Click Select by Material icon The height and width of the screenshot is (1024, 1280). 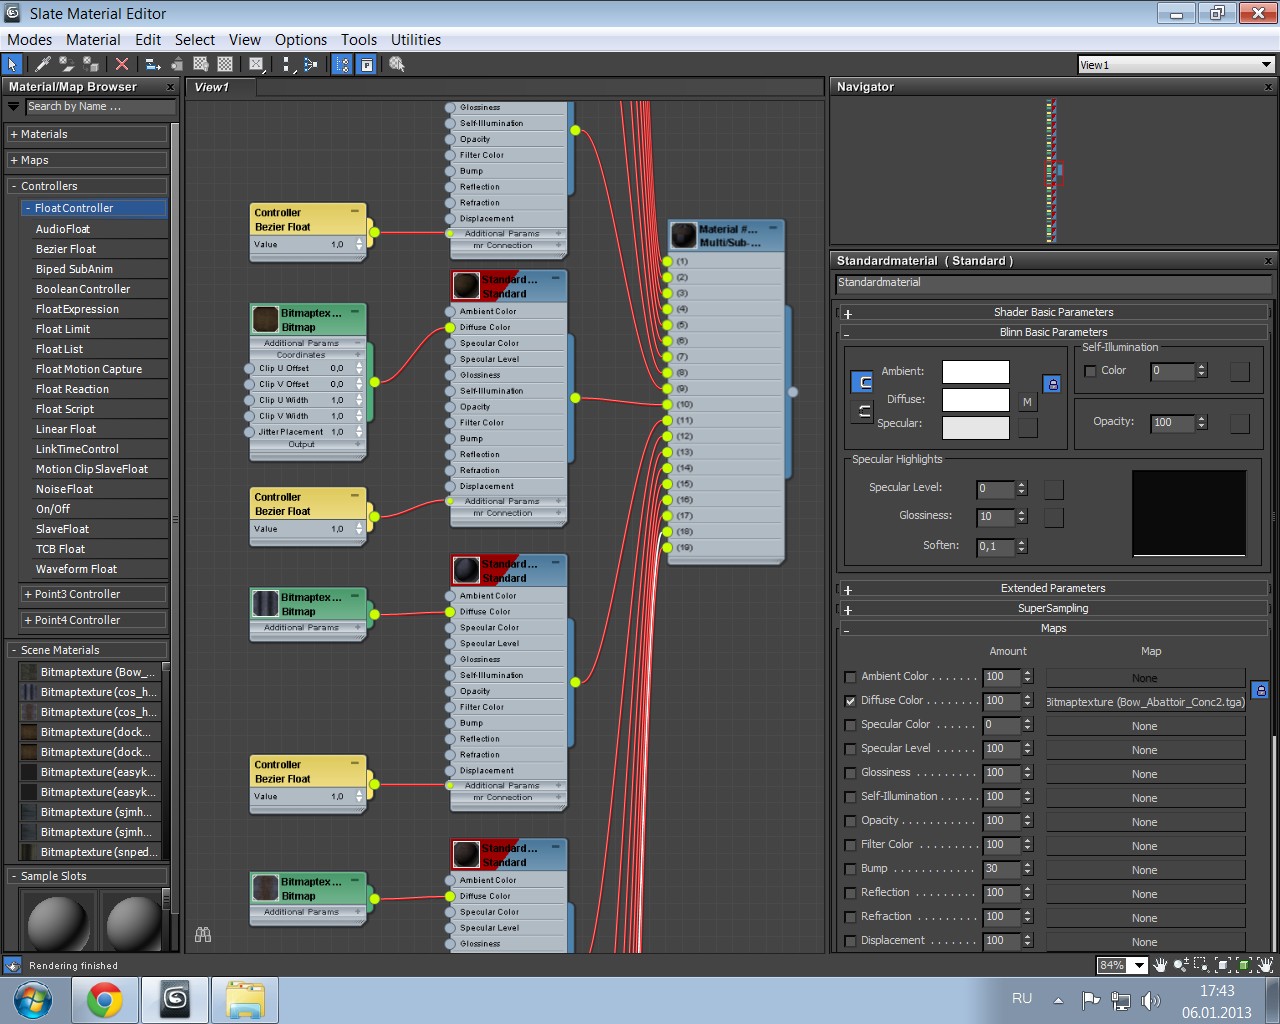[x=397, y=64]
